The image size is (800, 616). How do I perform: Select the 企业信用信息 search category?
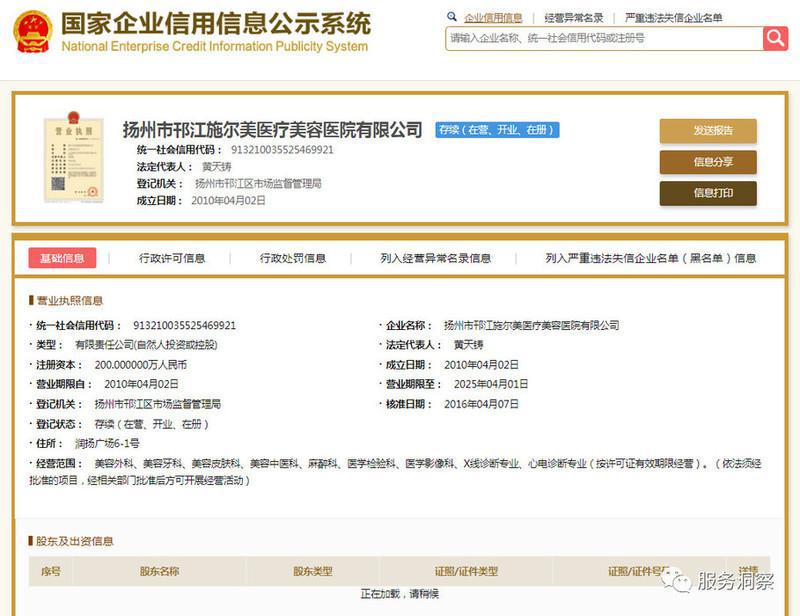(x=493, y=18)
